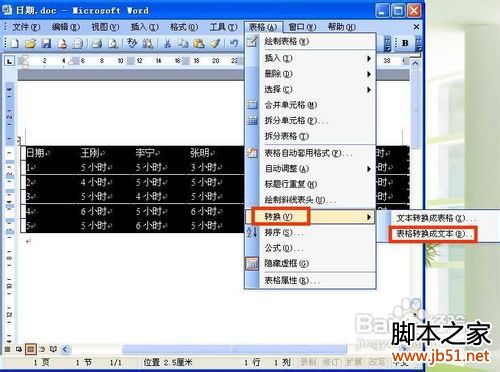Expand the 转换 (Convert) submenu

(x=310, y=217)
